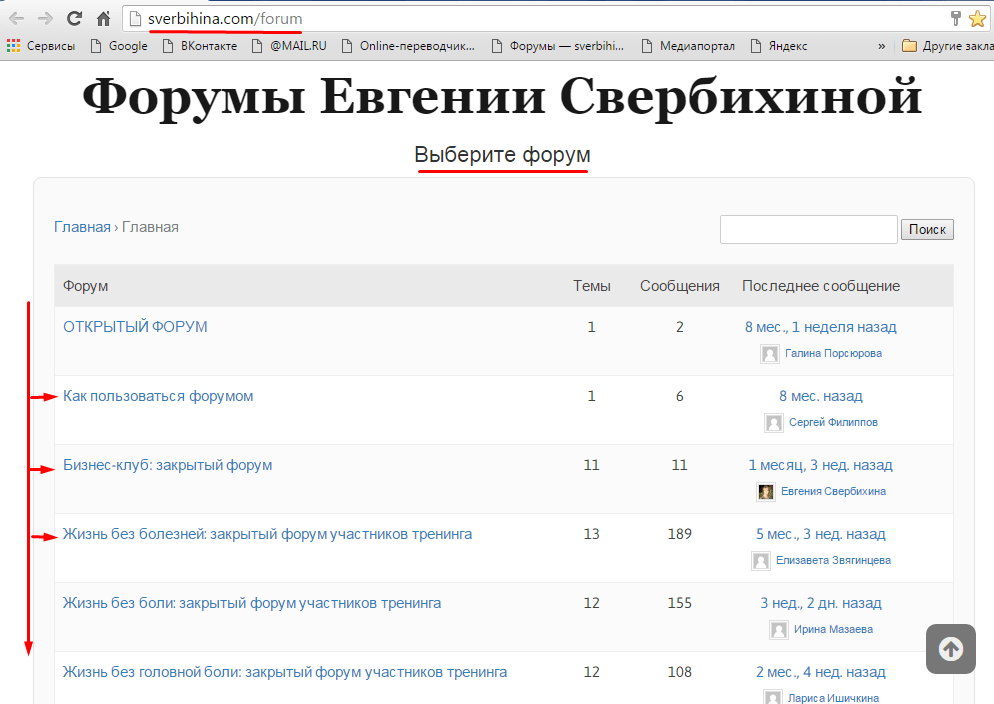
Task: Click Евгения Свербихина's avatar photo
Action: point(766,491)
